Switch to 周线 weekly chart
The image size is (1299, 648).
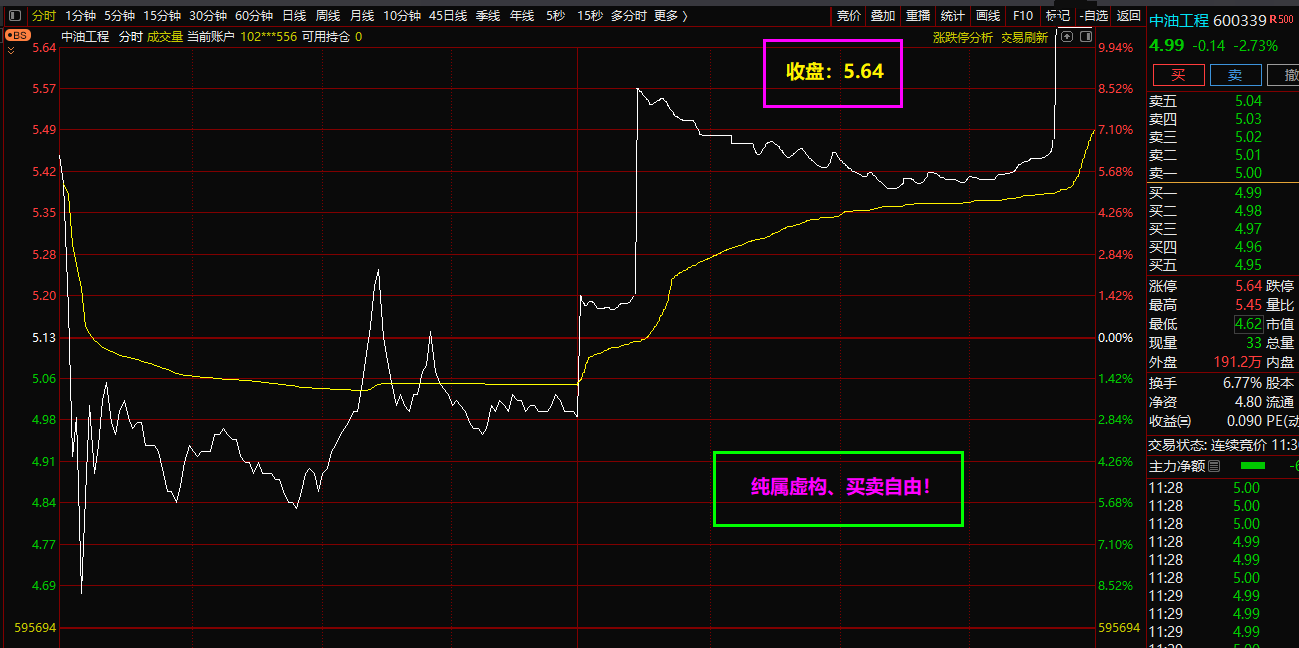328,16
